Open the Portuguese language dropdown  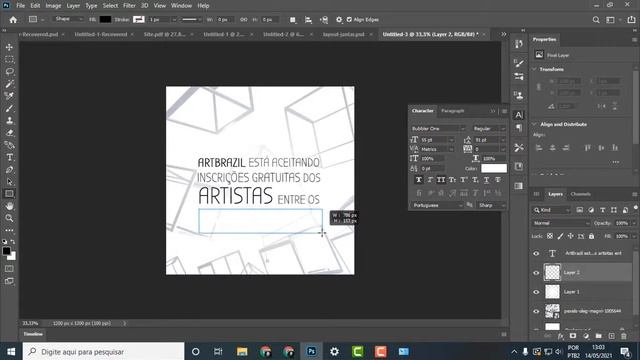click(x=437, y=205)
